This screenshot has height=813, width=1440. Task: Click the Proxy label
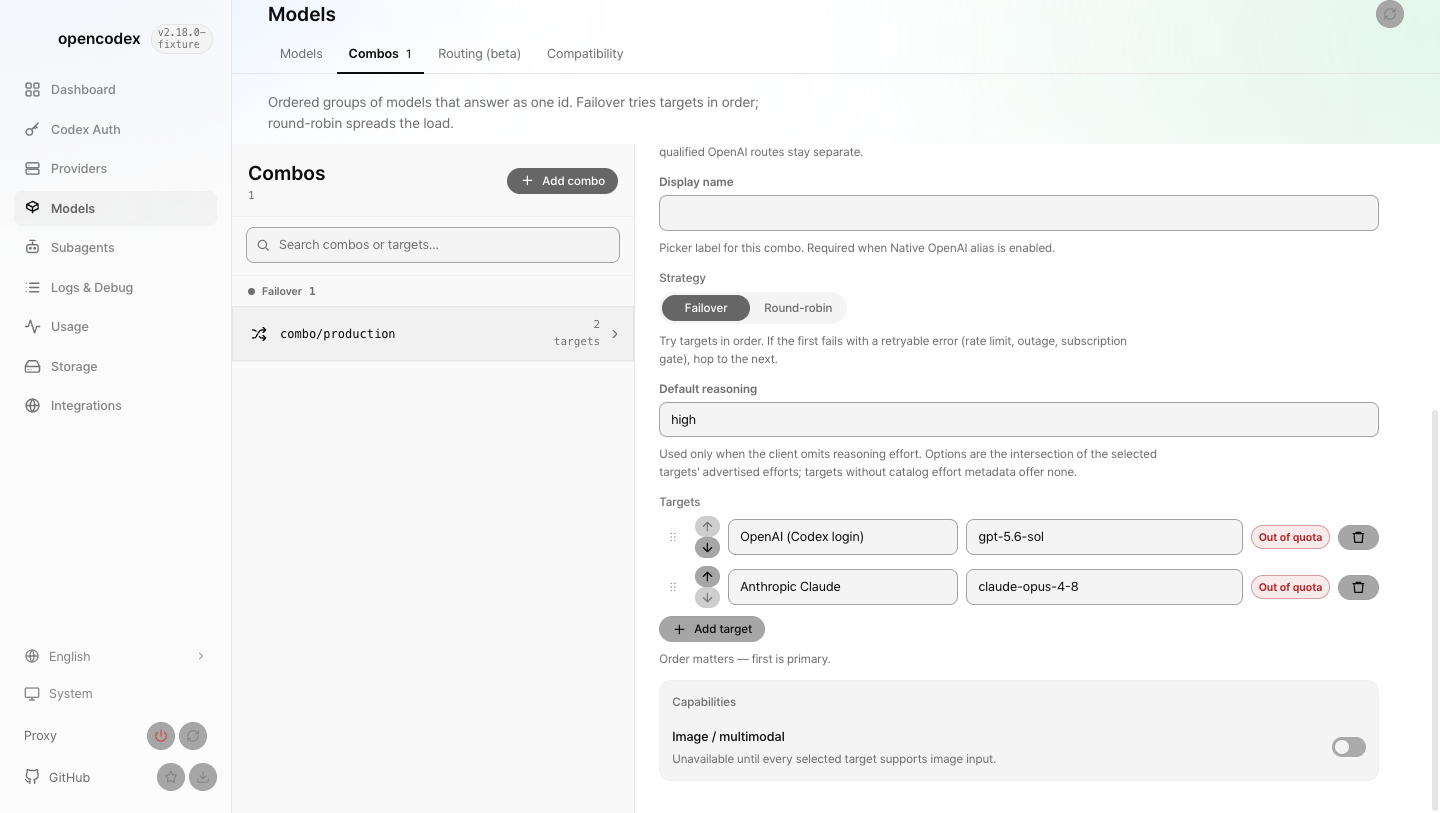click(40, 736)
